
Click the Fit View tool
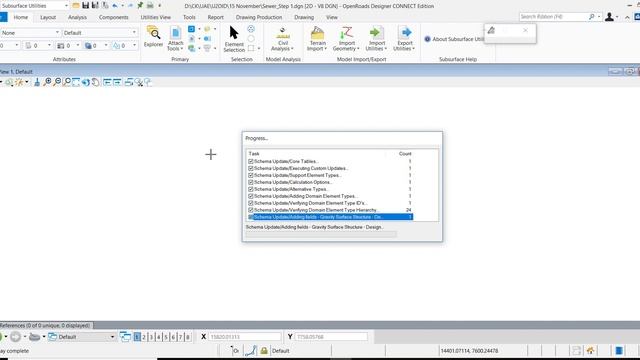76,82
